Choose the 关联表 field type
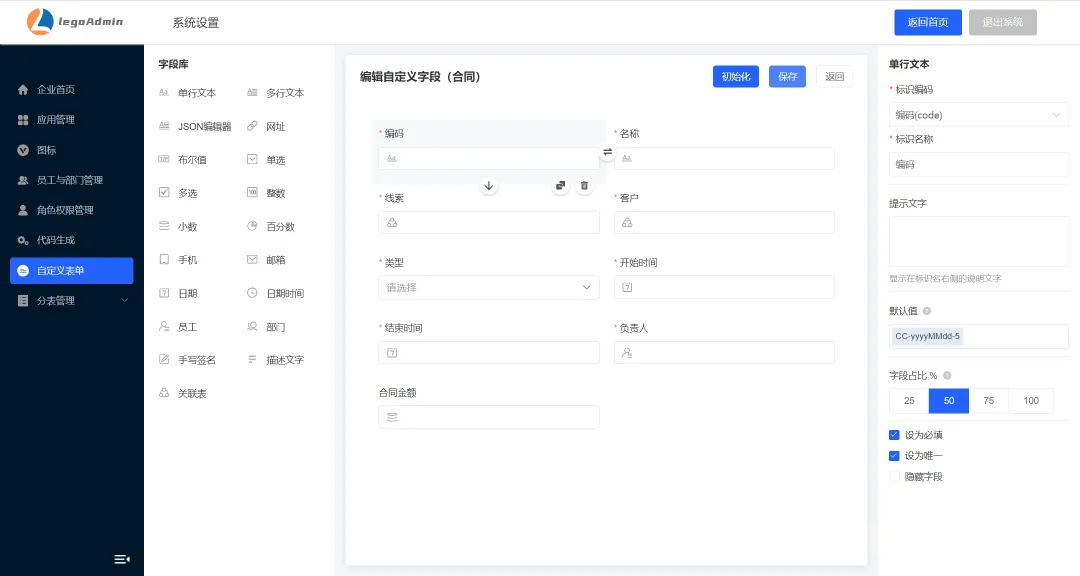The width and height of the screenshot is (1080, 576). [191, 394]
